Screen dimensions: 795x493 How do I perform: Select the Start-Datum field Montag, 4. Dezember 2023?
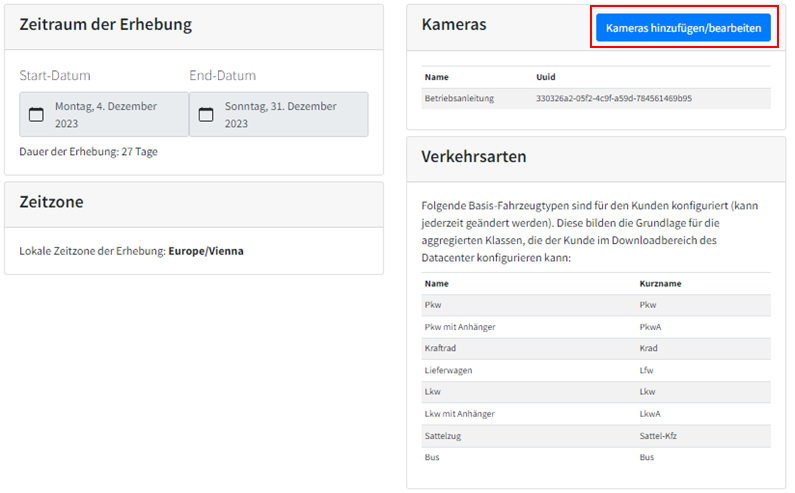point(104,115)
